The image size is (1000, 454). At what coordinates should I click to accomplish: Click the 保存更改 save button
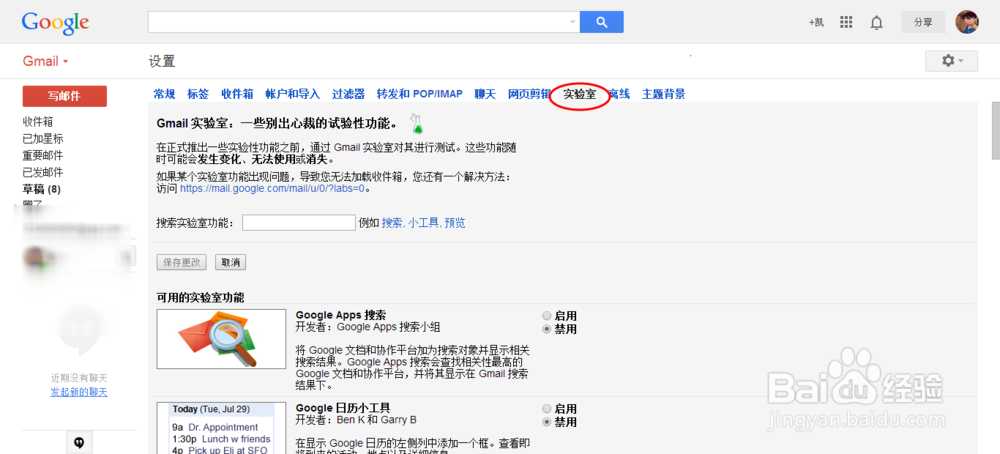pos(182,262)
